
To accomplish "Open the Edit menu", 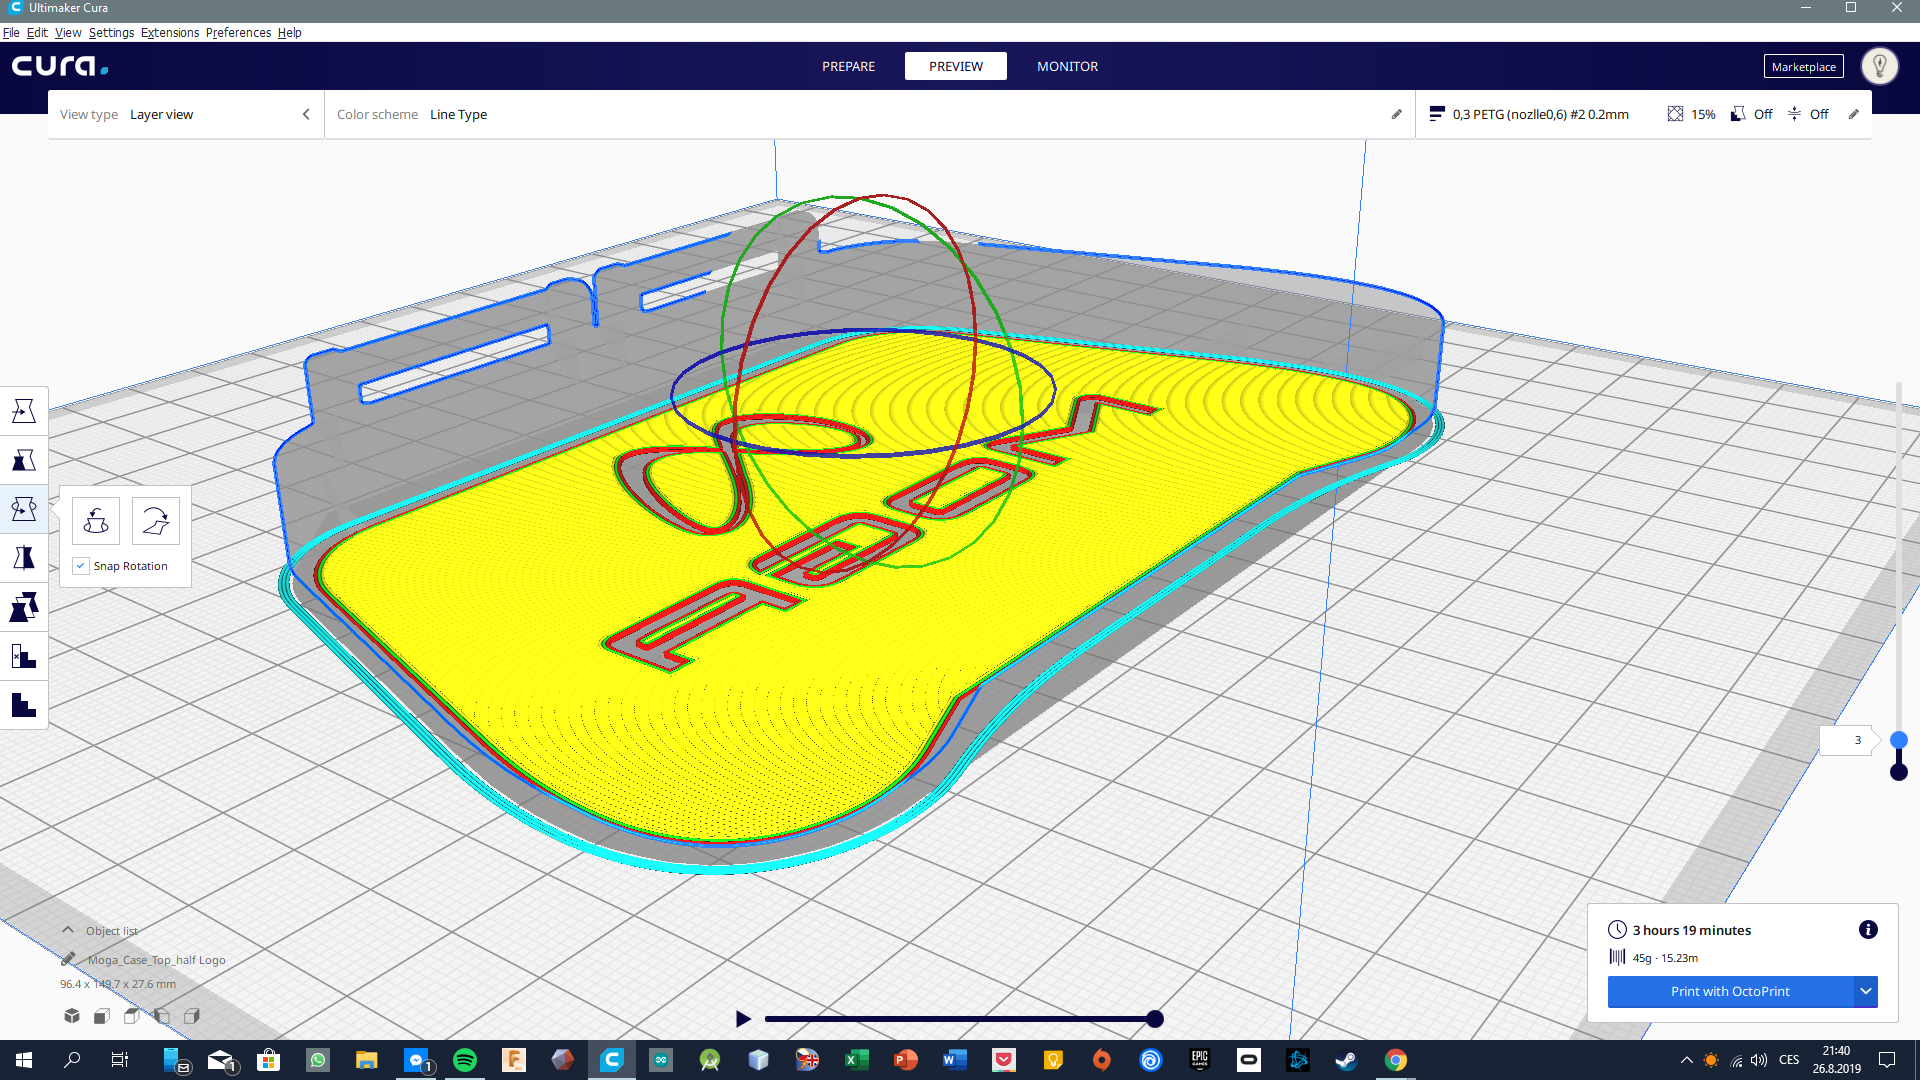I will [37, 32].
